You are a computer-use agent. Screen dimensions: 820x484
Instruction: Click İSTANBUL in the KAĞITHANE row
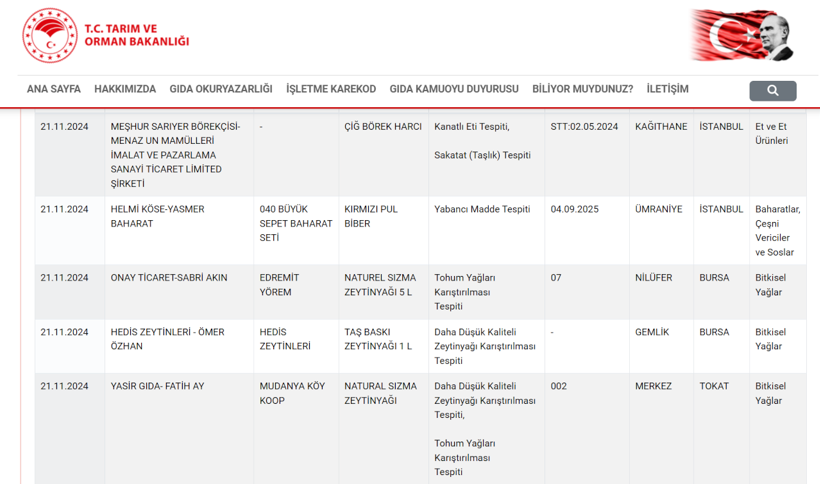tap(721, 126)
